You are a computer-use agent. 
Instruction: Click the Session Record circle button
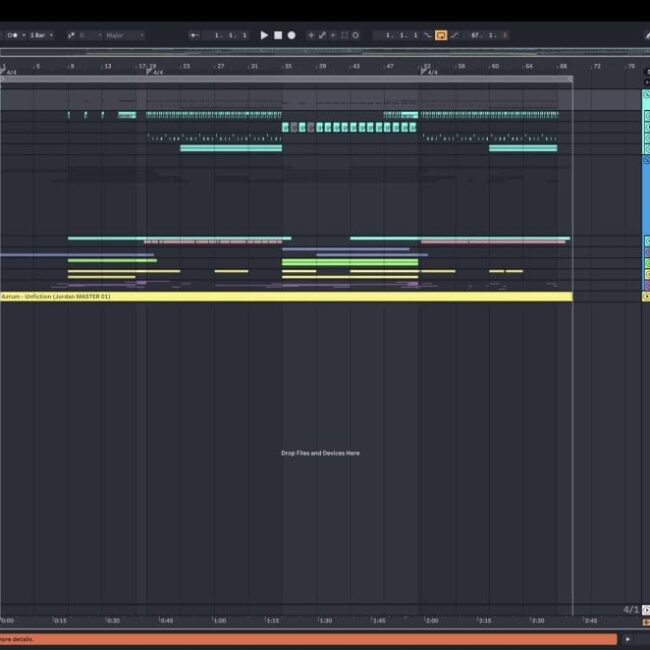[x=355, y=35]
